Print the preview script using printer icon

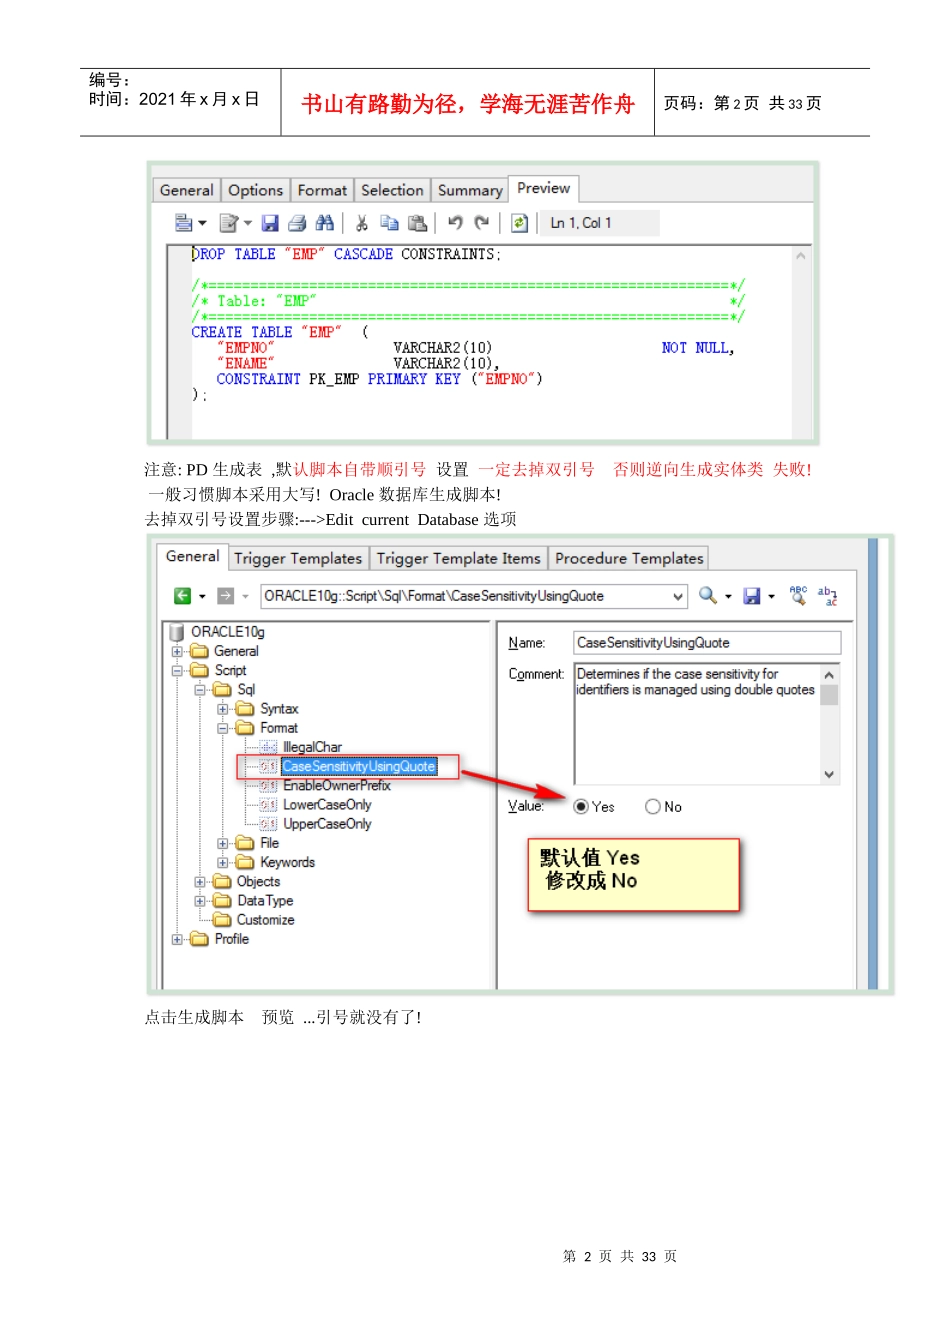click(x=297, y=222)
